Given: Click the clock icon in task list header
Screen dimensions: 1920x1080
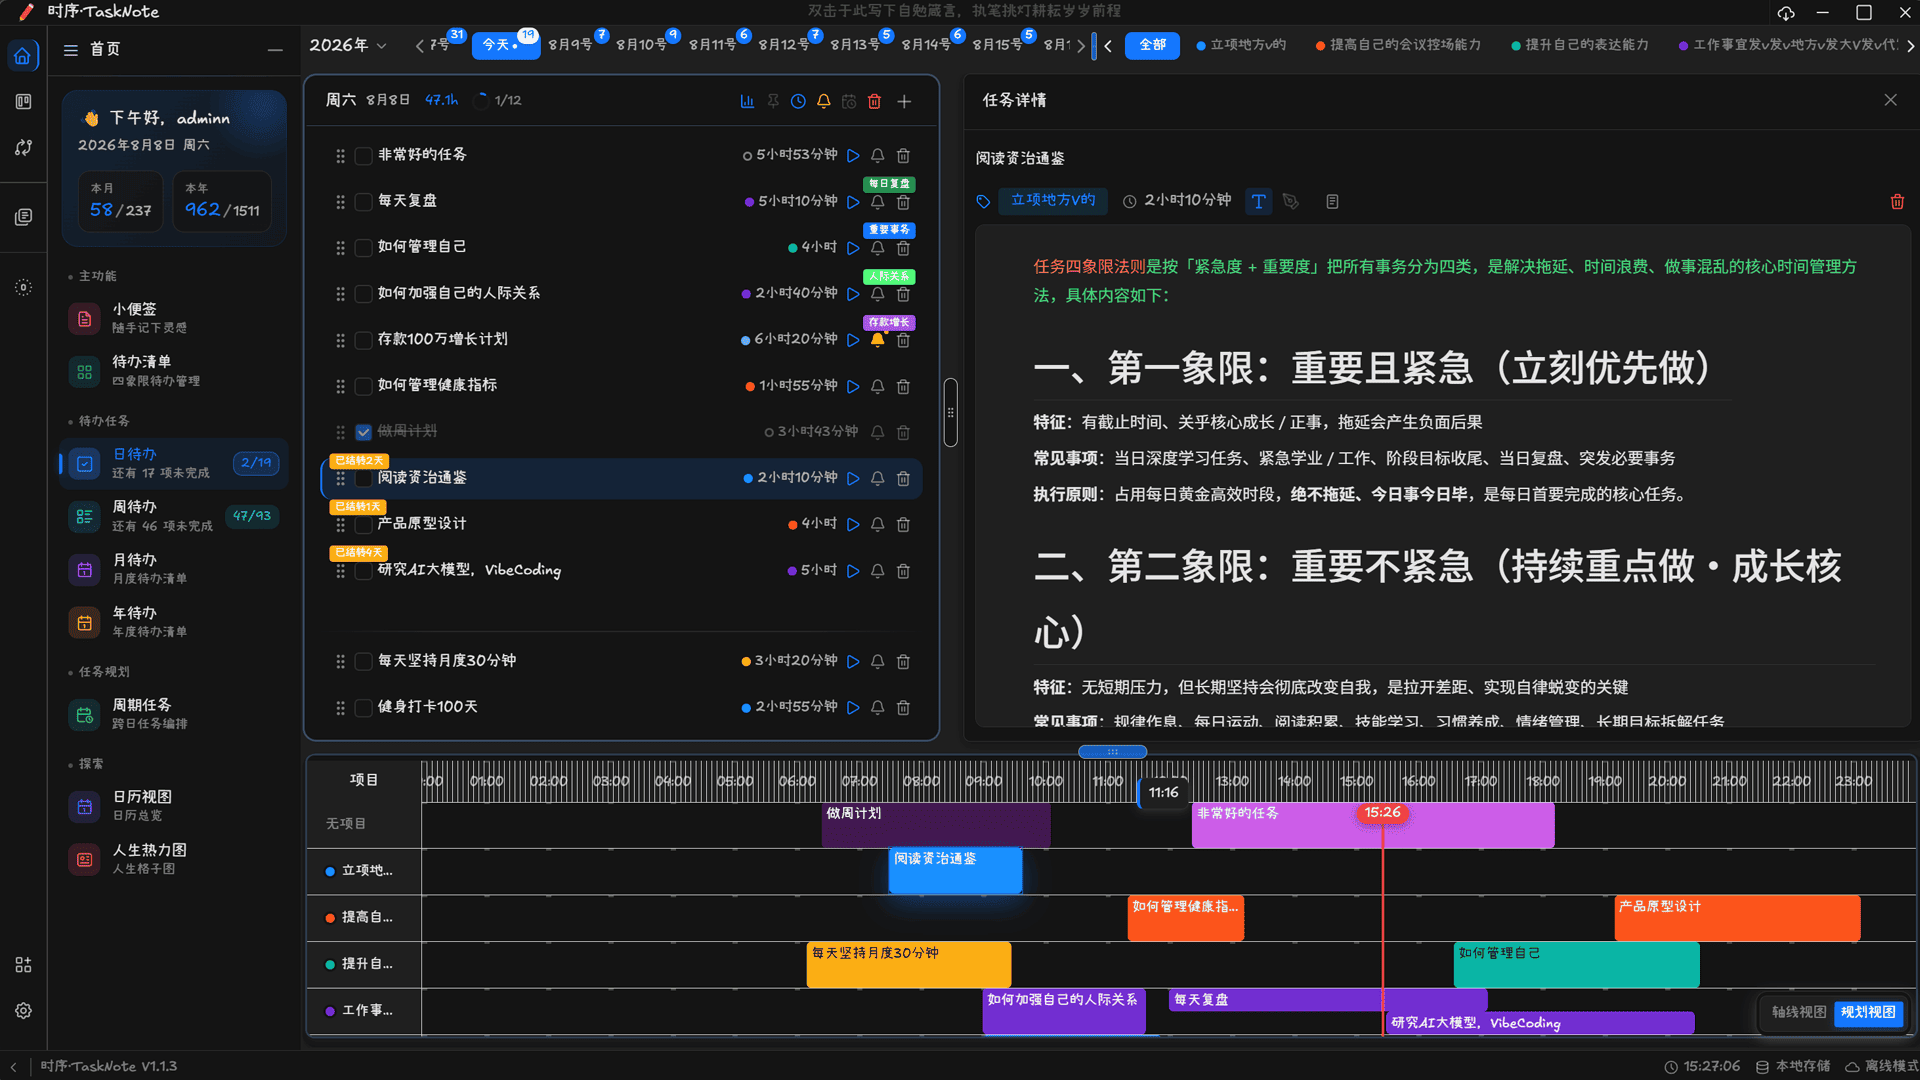Looking at the screenshot, I should click(798, 101).
